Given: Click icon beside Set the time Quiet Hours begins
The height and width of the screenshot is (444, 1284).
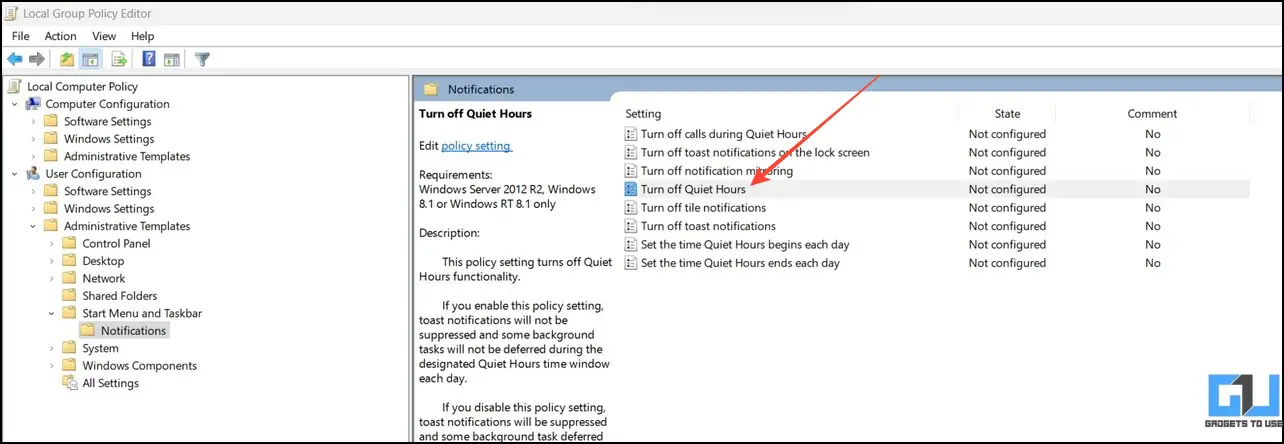Looking at the screenshot, I should point(631,245).
